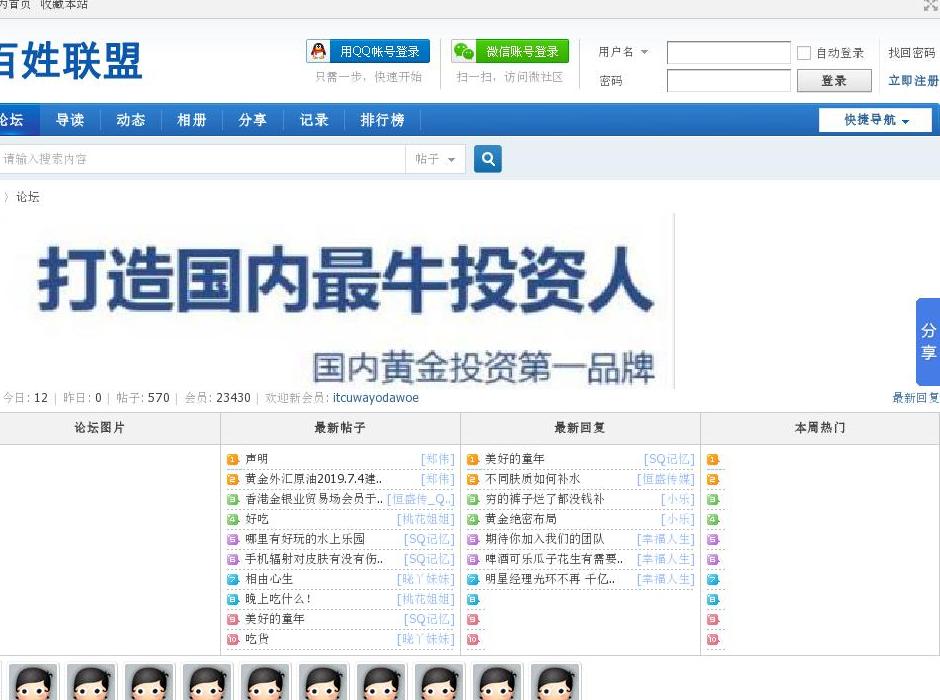Click the 本周热门 column header

point(820,428)
